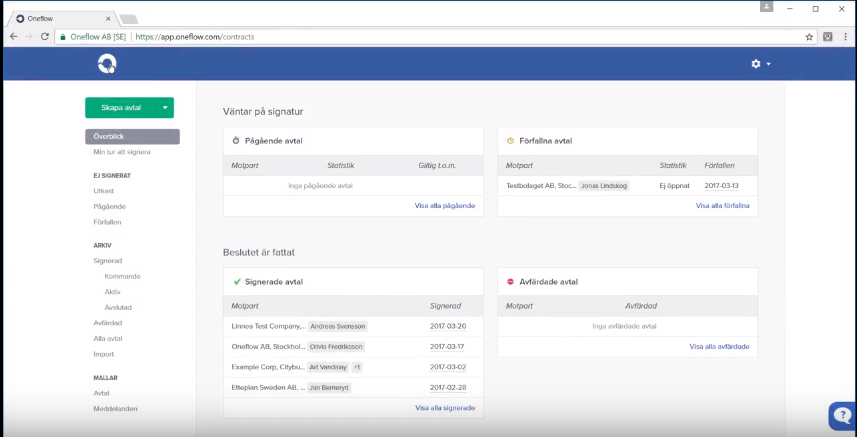Follow the Visa alla pågående link
This screenshot has height=437, width=857.
(x=445, y=206)
